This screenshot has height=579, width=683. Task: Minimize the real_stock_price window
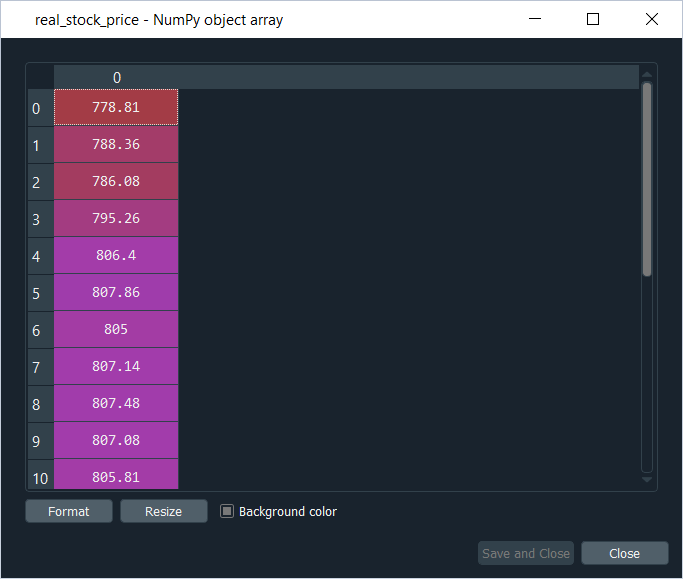pyautogui.click(x=535, y=19)
